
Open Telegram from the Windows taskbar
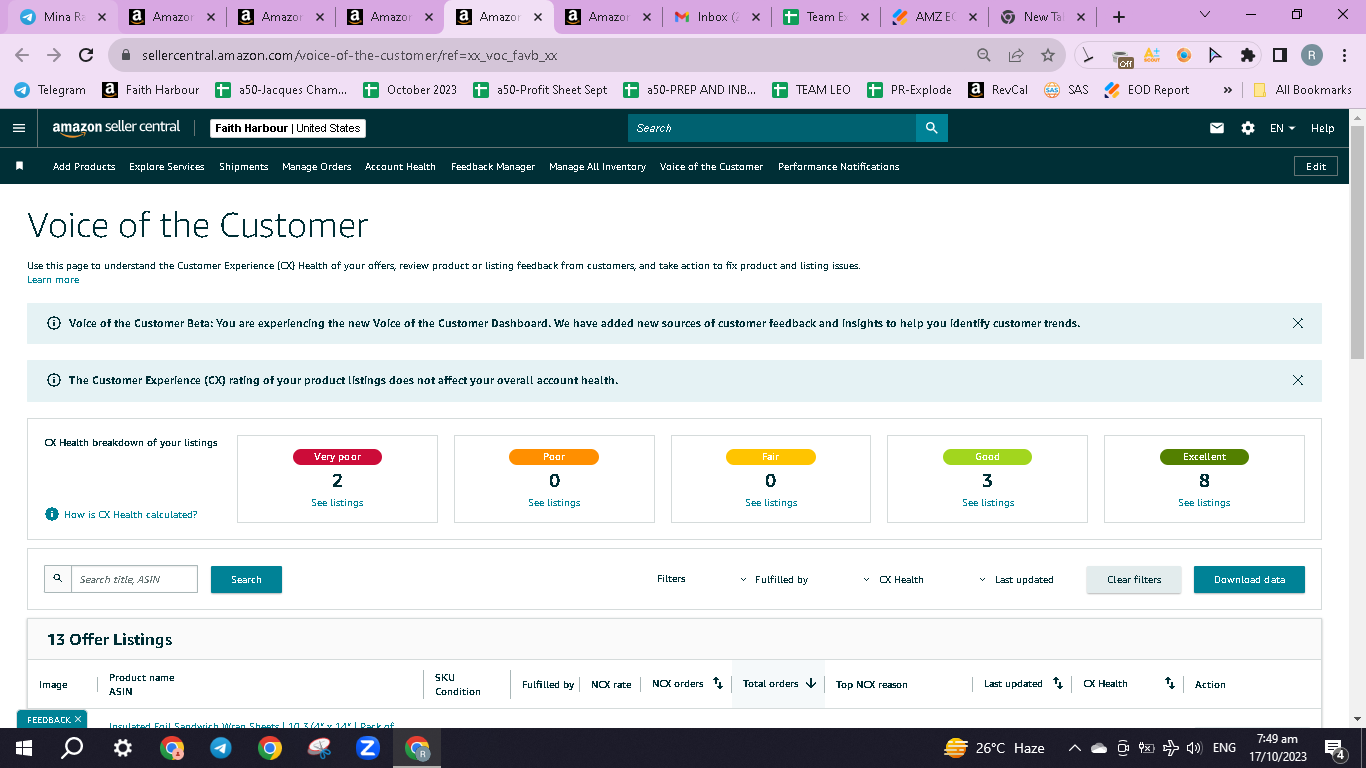[221, 748]
